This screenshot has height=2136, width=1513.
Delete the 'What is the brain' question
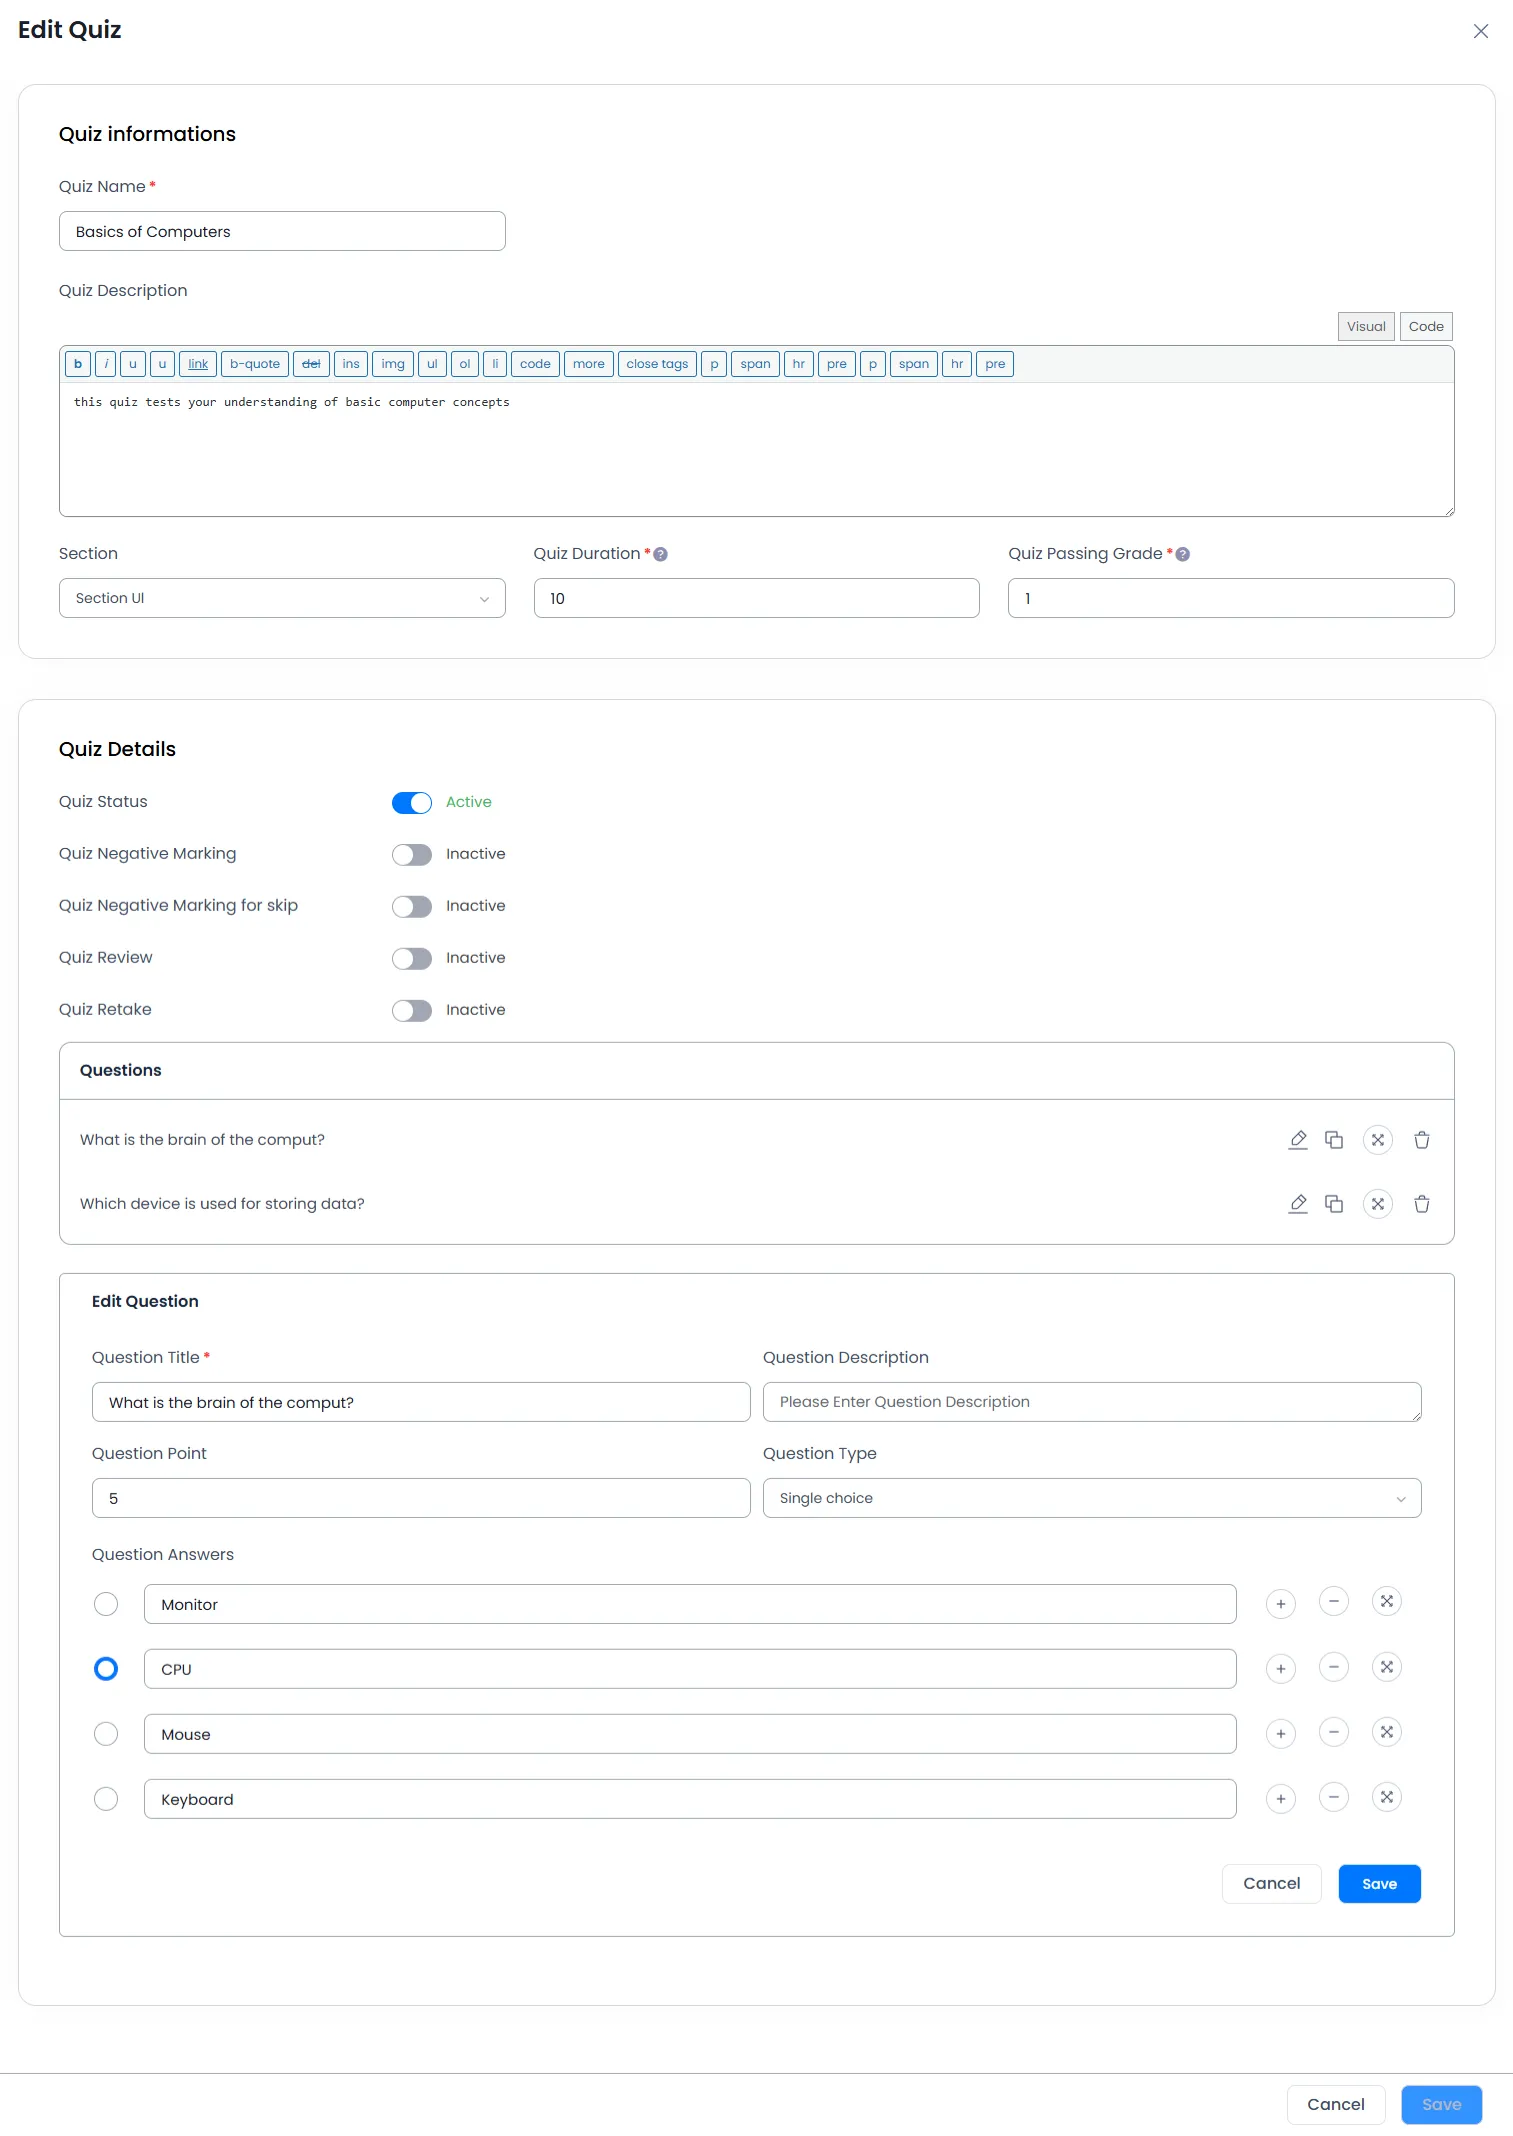[1422, 1140]
